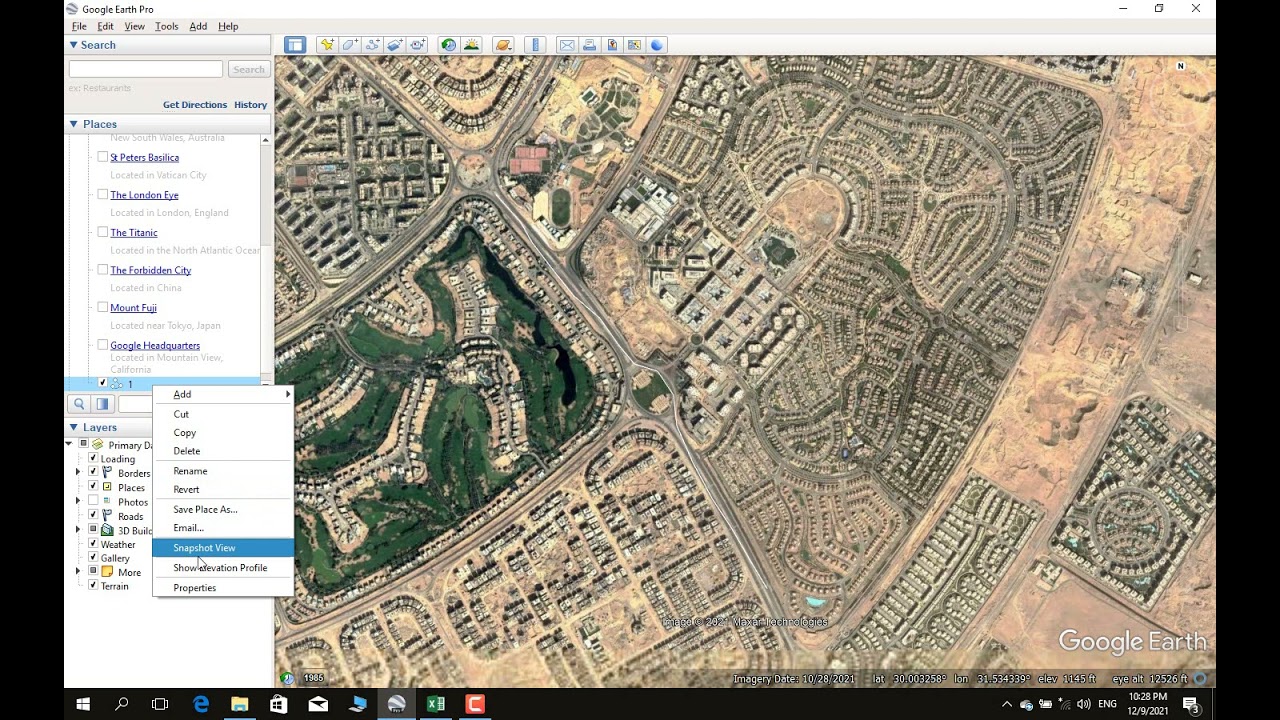
Task: Click the Print toolbar icon
Action: click(x=589, y=45)
